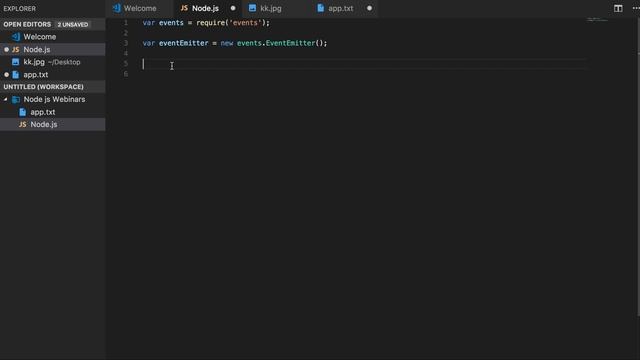Viewport: 640px width, 360px height.
Task: Switch to the app.txt tab
Action: tap(340, 8)
